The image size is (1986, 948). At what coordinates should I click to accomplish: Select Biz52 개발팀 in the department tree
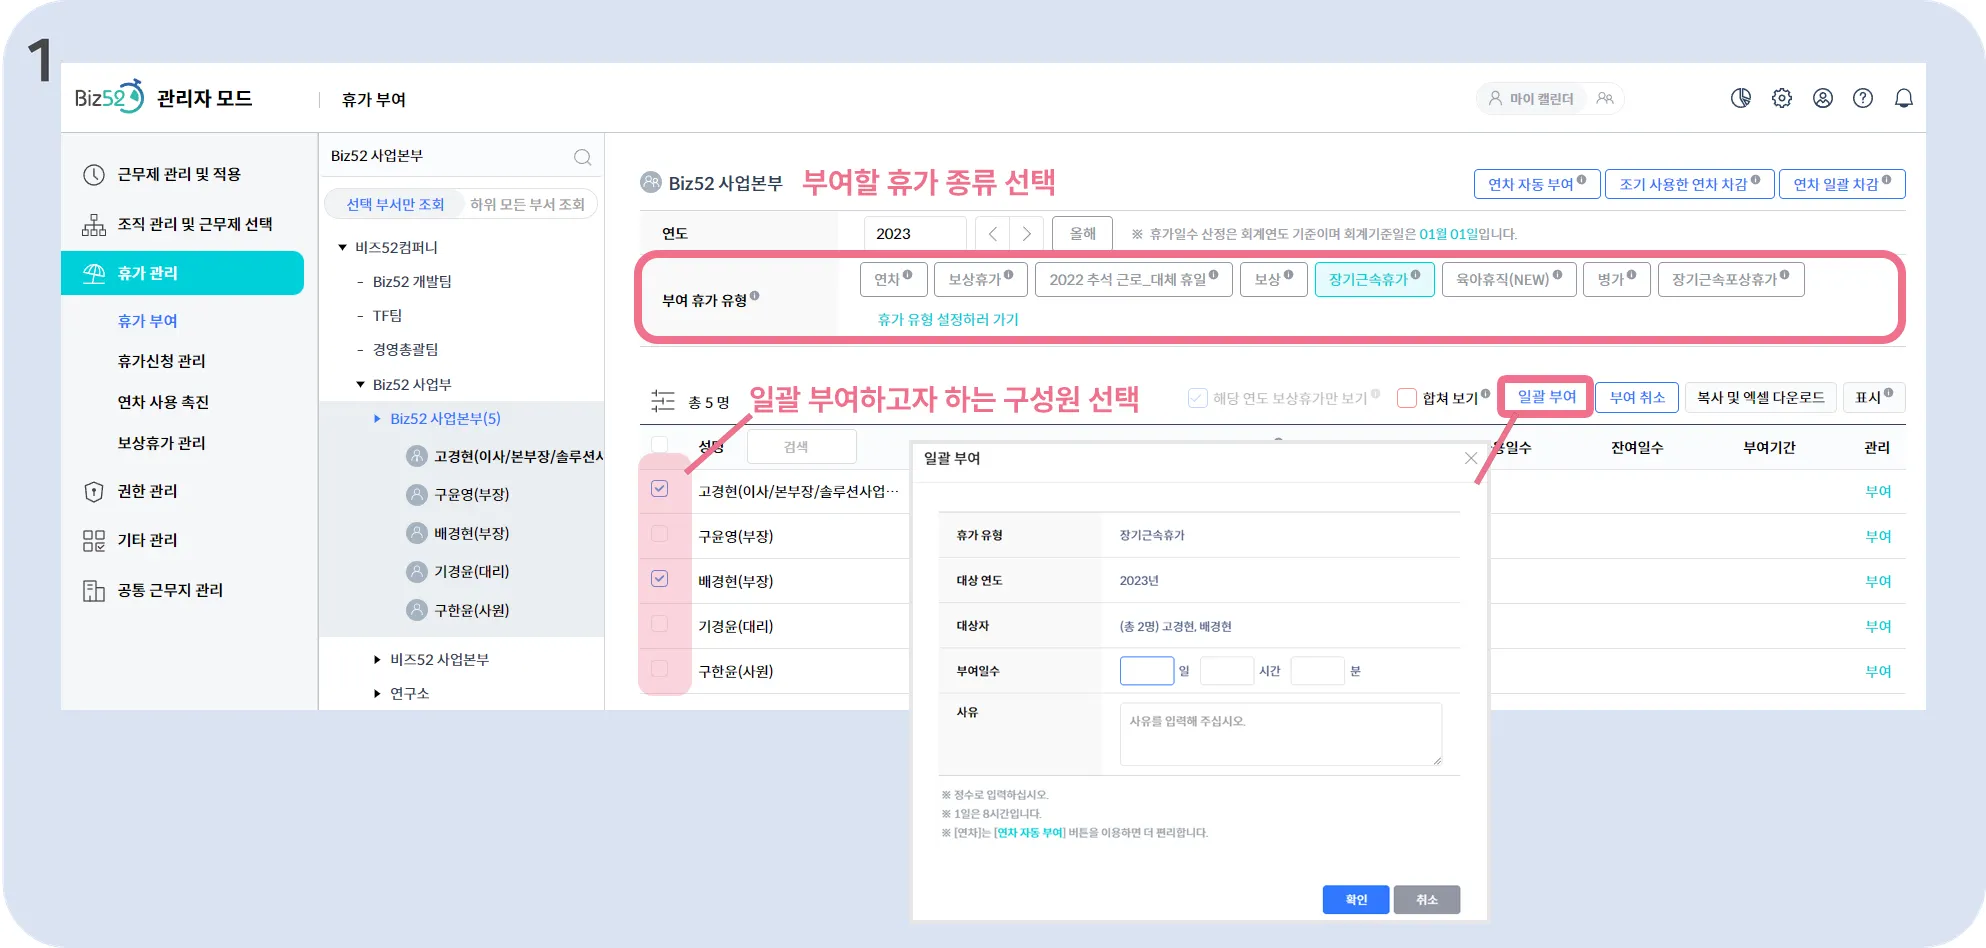(412, 282)
